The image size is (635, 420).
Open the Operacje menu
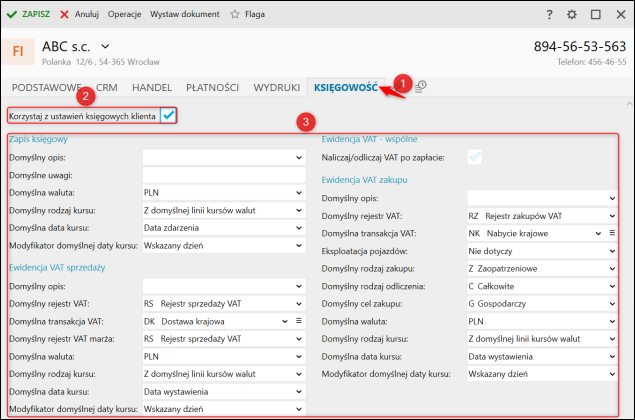click(x=124, y=15)
